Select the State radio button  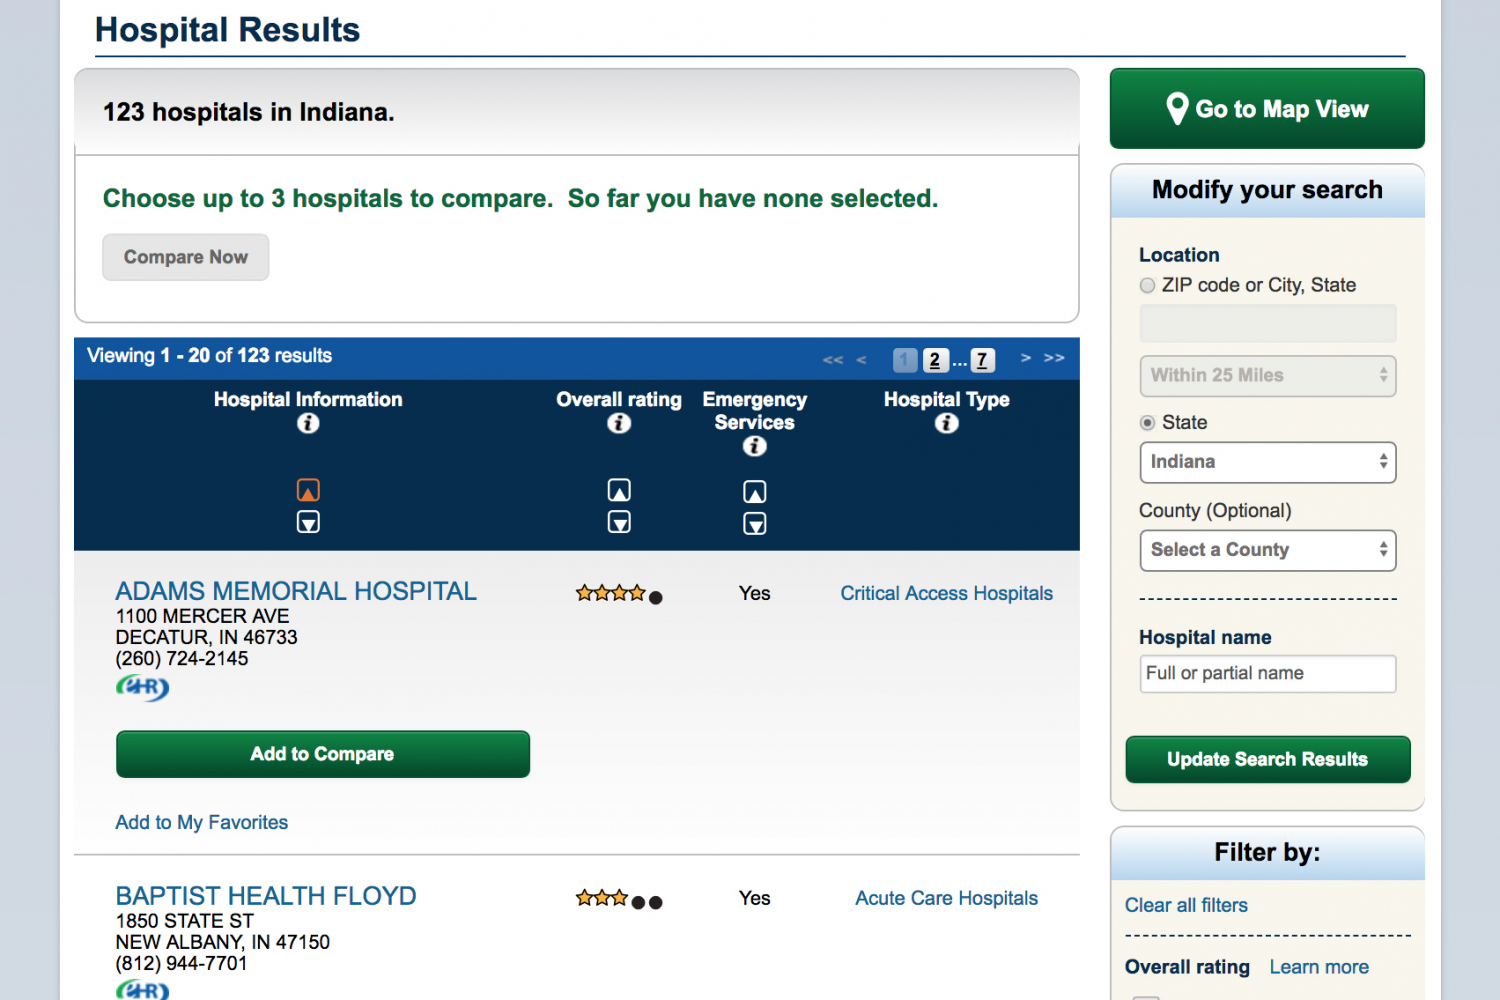coord(1148,423)
